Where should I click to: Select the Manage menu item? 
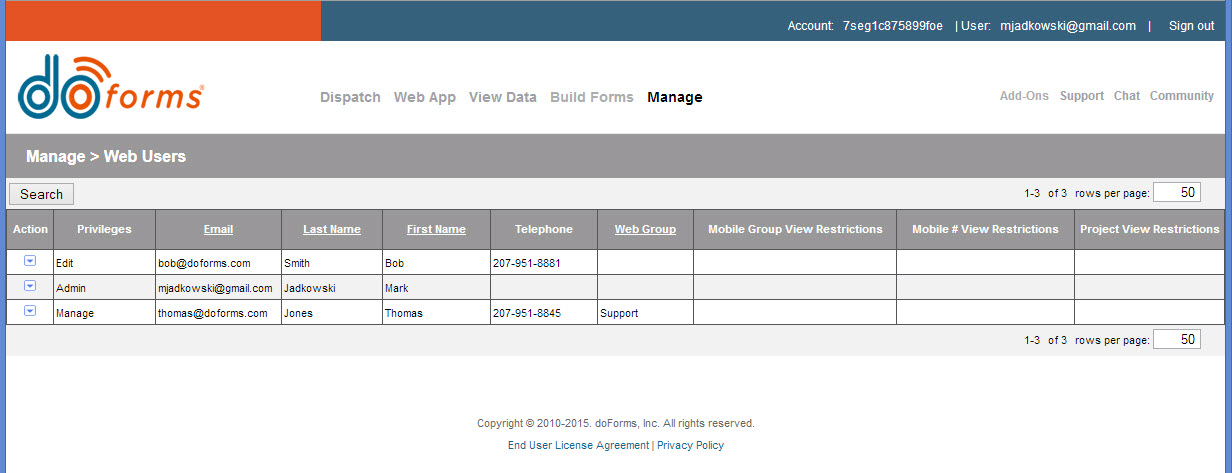pyautogui.click(x=675, y=97)
